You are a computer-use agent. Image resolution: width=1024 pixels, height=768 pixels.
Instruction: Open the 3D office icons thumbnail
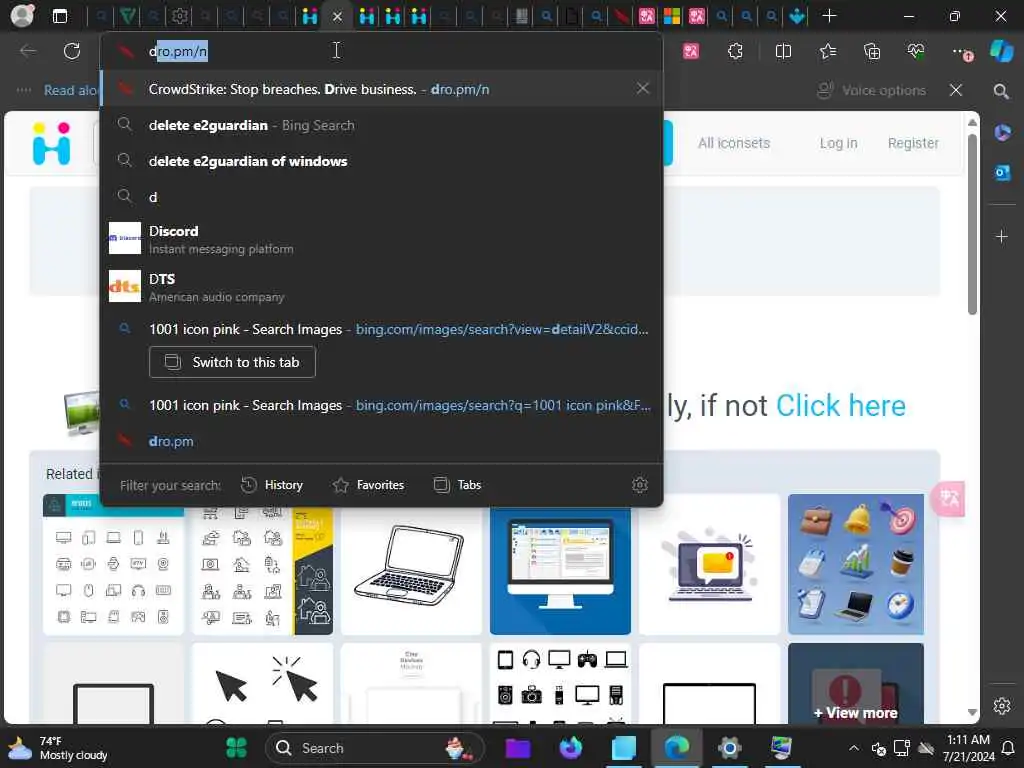[856, 564]
